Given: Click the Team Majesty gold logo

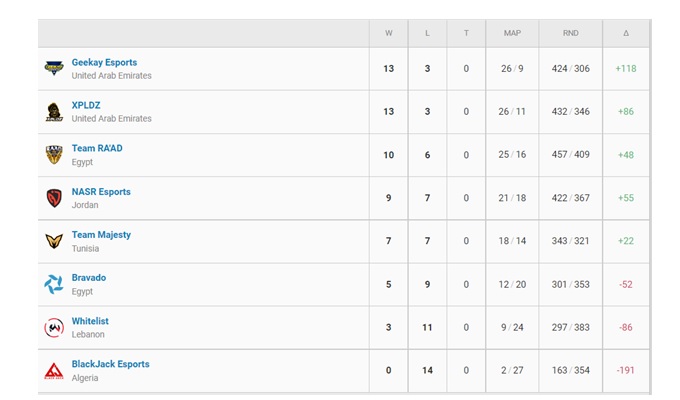Looking at the screenshot, I should click(x=54, y=241).
